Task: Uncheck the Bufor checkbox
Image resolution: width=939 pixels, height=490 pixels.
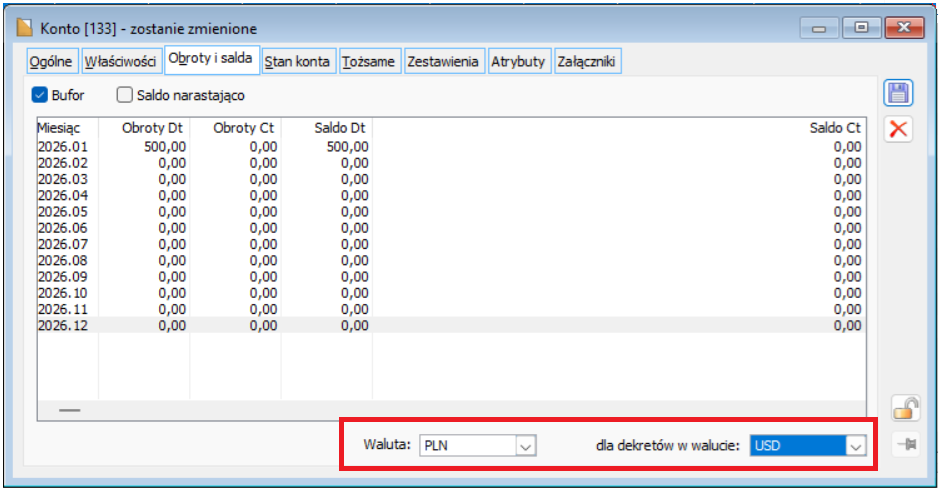Action: coord(41,96)
